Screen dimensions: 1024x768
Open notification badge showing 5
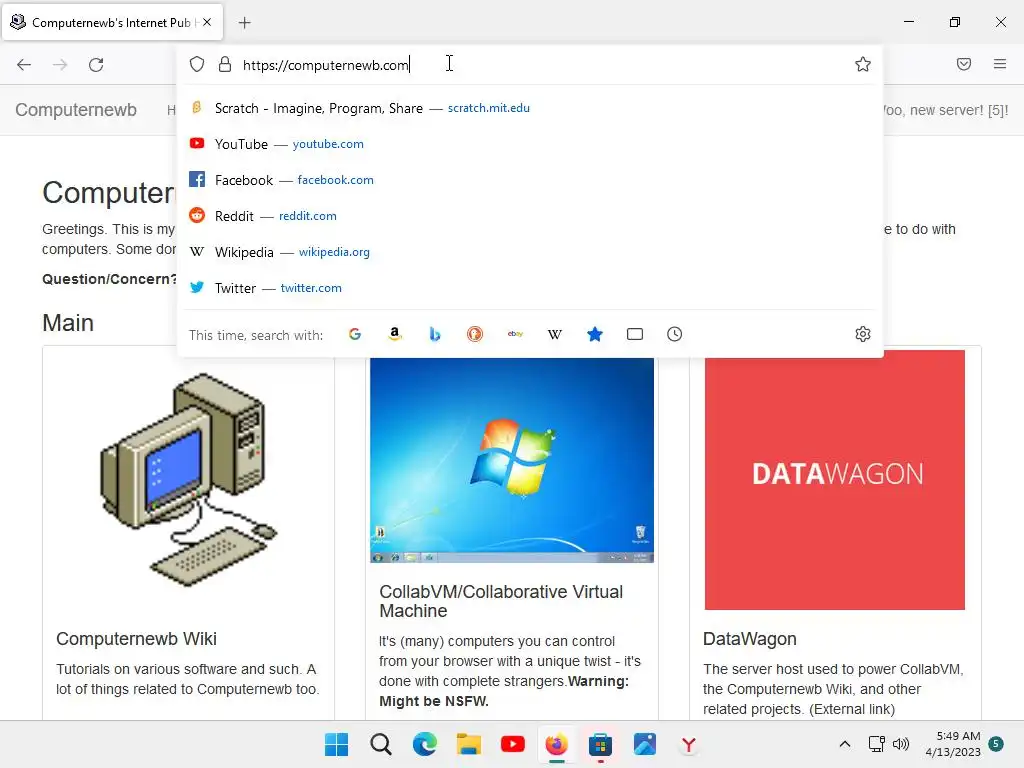[996, 743]
